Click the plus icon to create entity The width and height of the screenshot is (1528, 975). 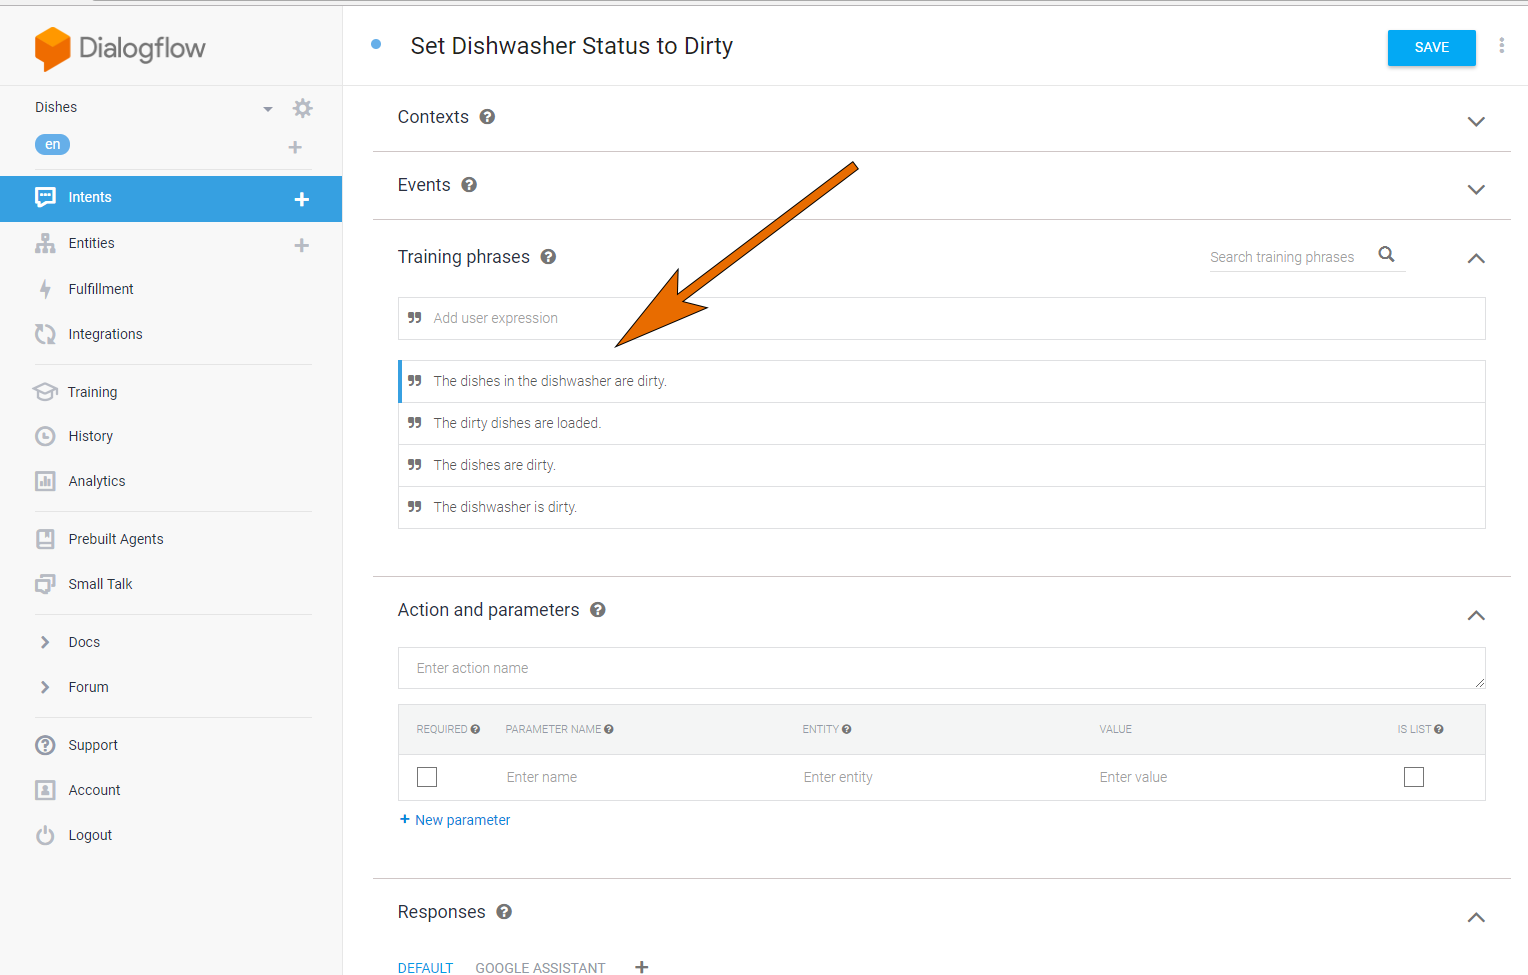tap(301, 245)
